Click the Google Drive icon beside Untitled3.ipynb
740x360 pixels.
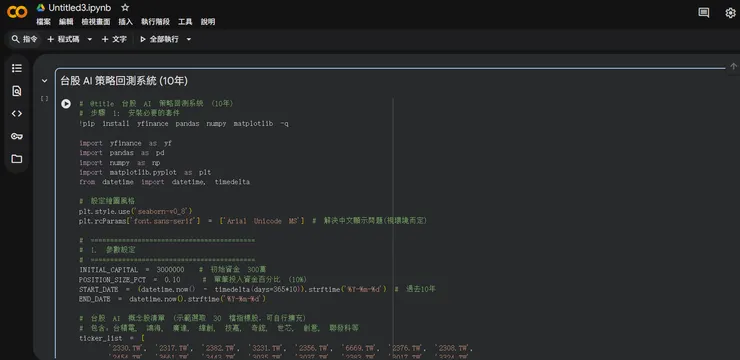click(x=41, y=8)
